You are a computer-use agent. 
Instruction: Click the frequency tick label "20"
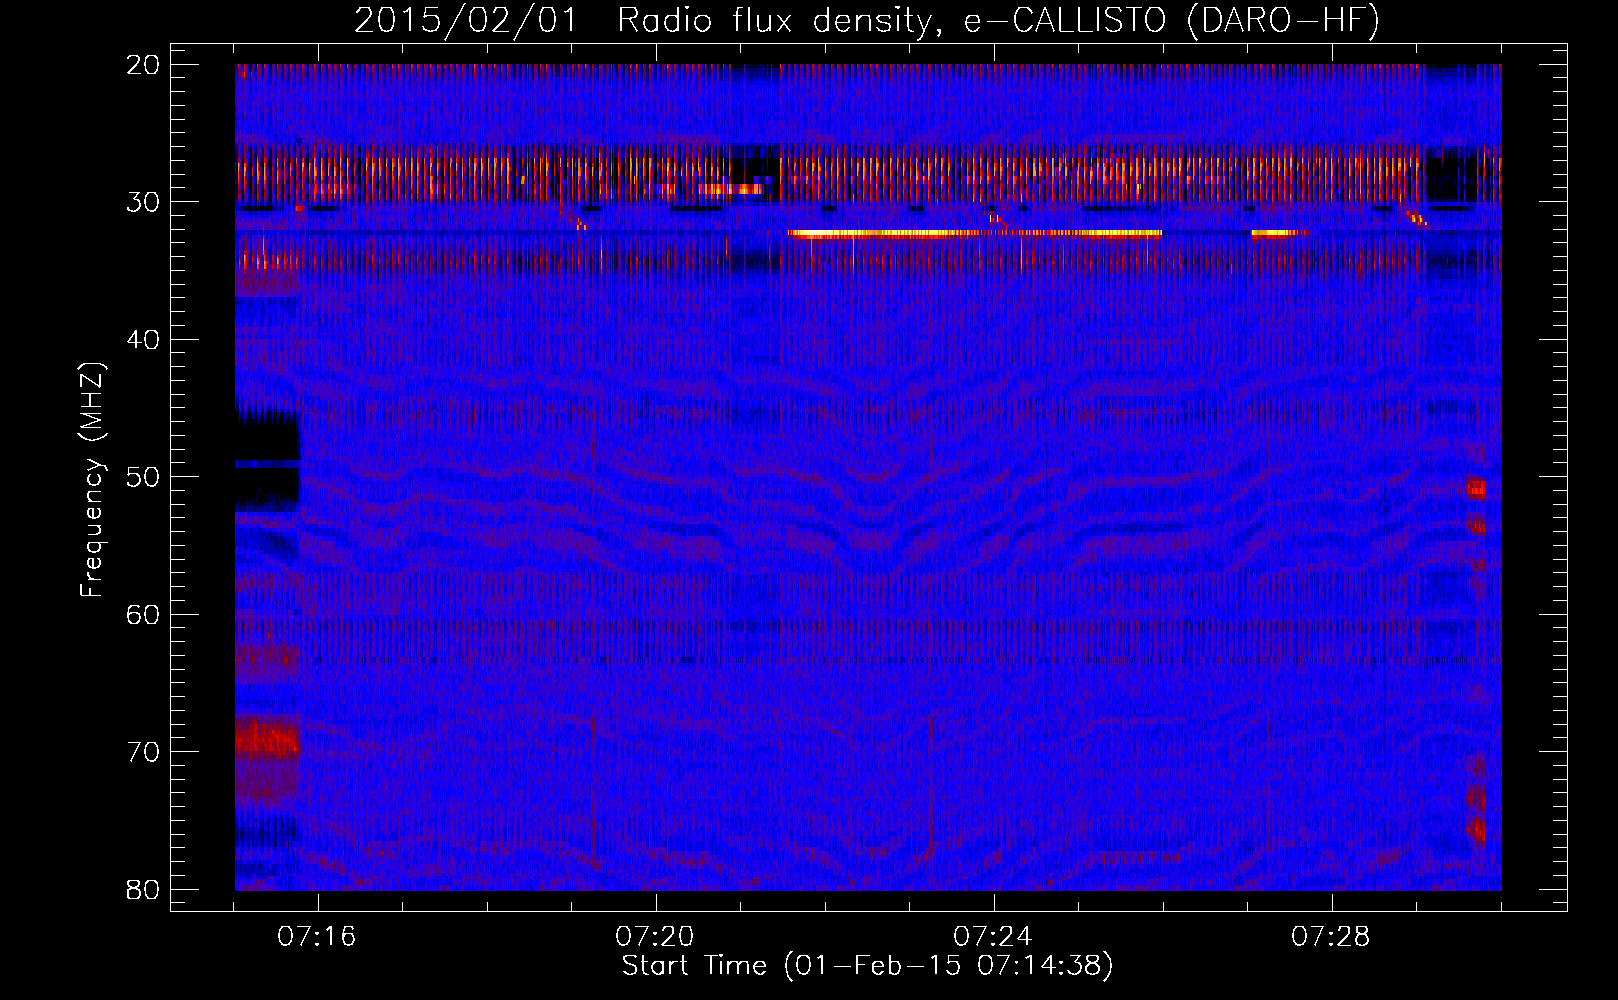[x=144, y=65]
